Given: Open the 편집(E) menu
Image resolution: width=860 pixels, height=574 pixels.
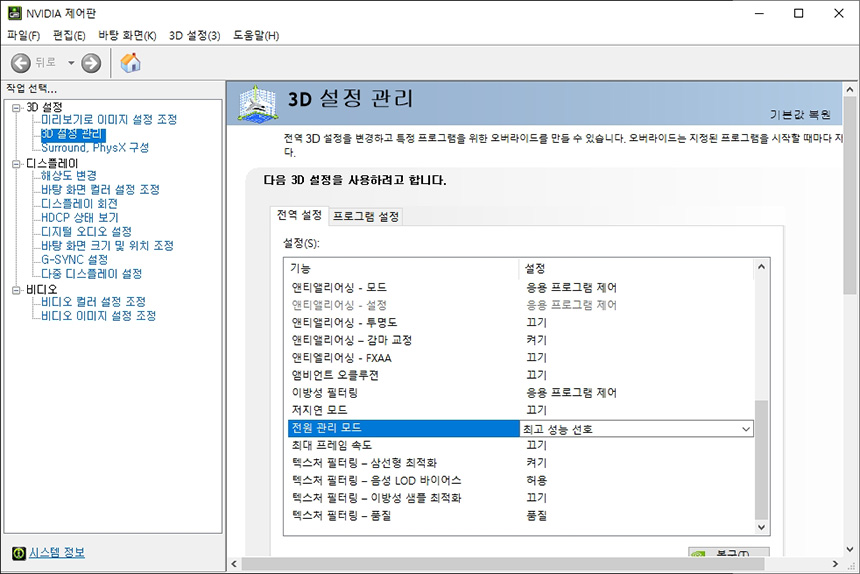Looking at the screenshot, I should [69, 36].
